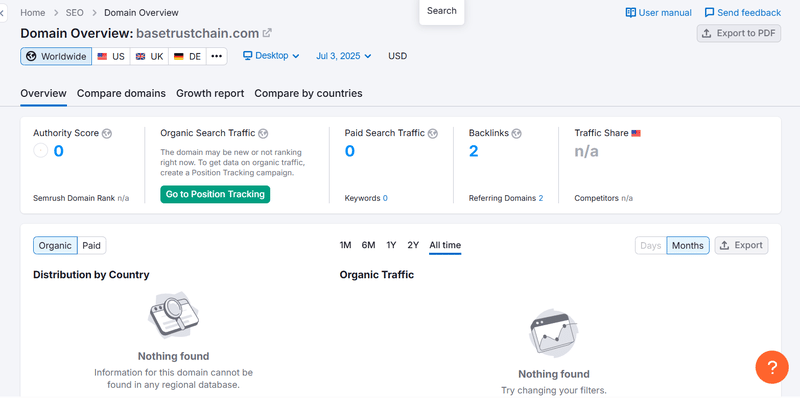Select the 2Y time range
Image resolution: width=800 pixels, height=398 pixels.
point(413,245)
